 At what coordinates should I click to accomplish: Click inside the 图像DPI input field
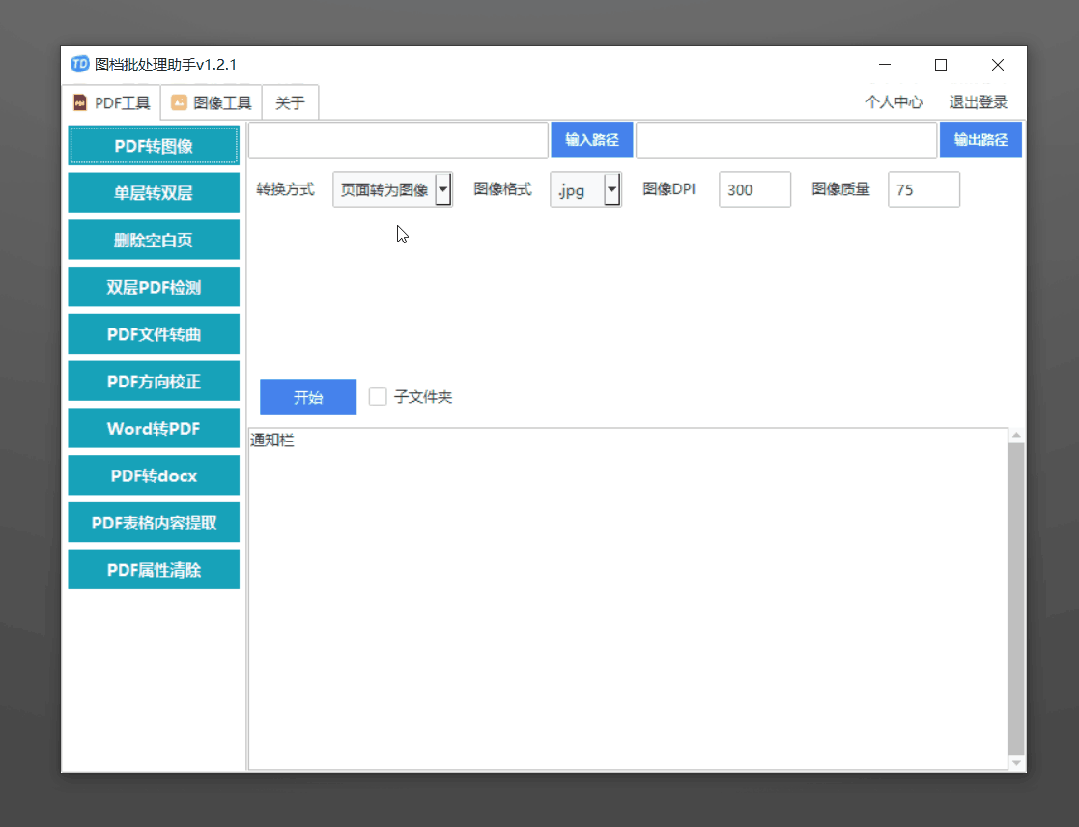click(754, 189)
